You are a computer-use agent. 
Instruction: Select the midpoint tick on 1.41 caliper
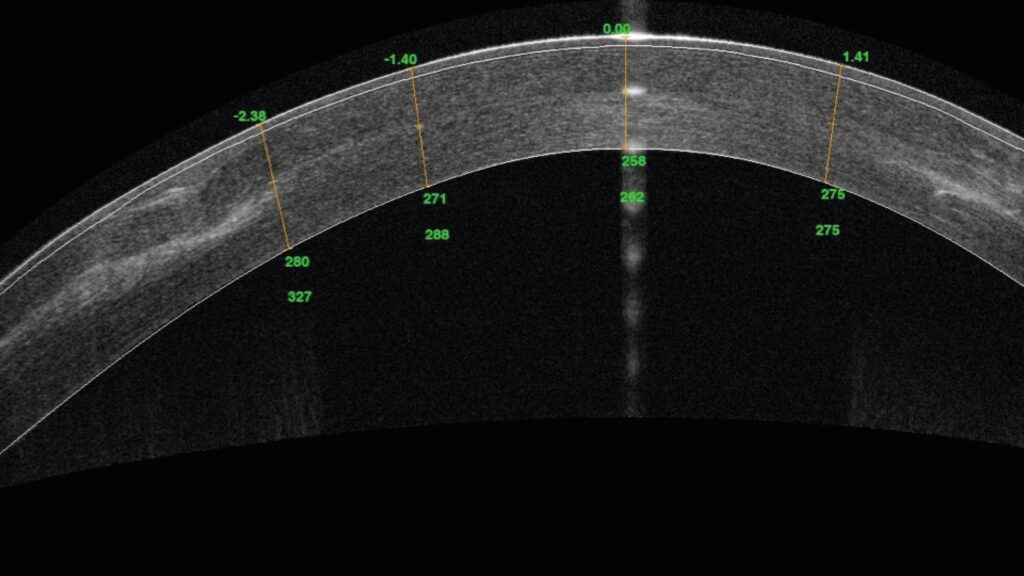click(x=832, y=123)
